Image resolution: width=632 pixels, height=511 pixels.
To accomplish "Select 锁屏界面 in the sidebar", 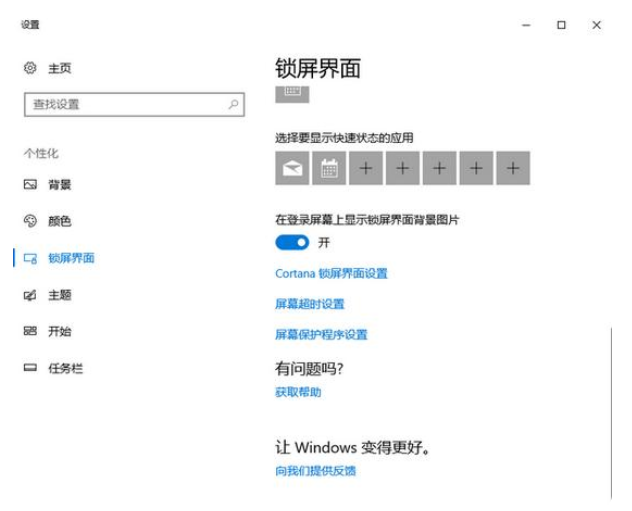I will point(70,258).
